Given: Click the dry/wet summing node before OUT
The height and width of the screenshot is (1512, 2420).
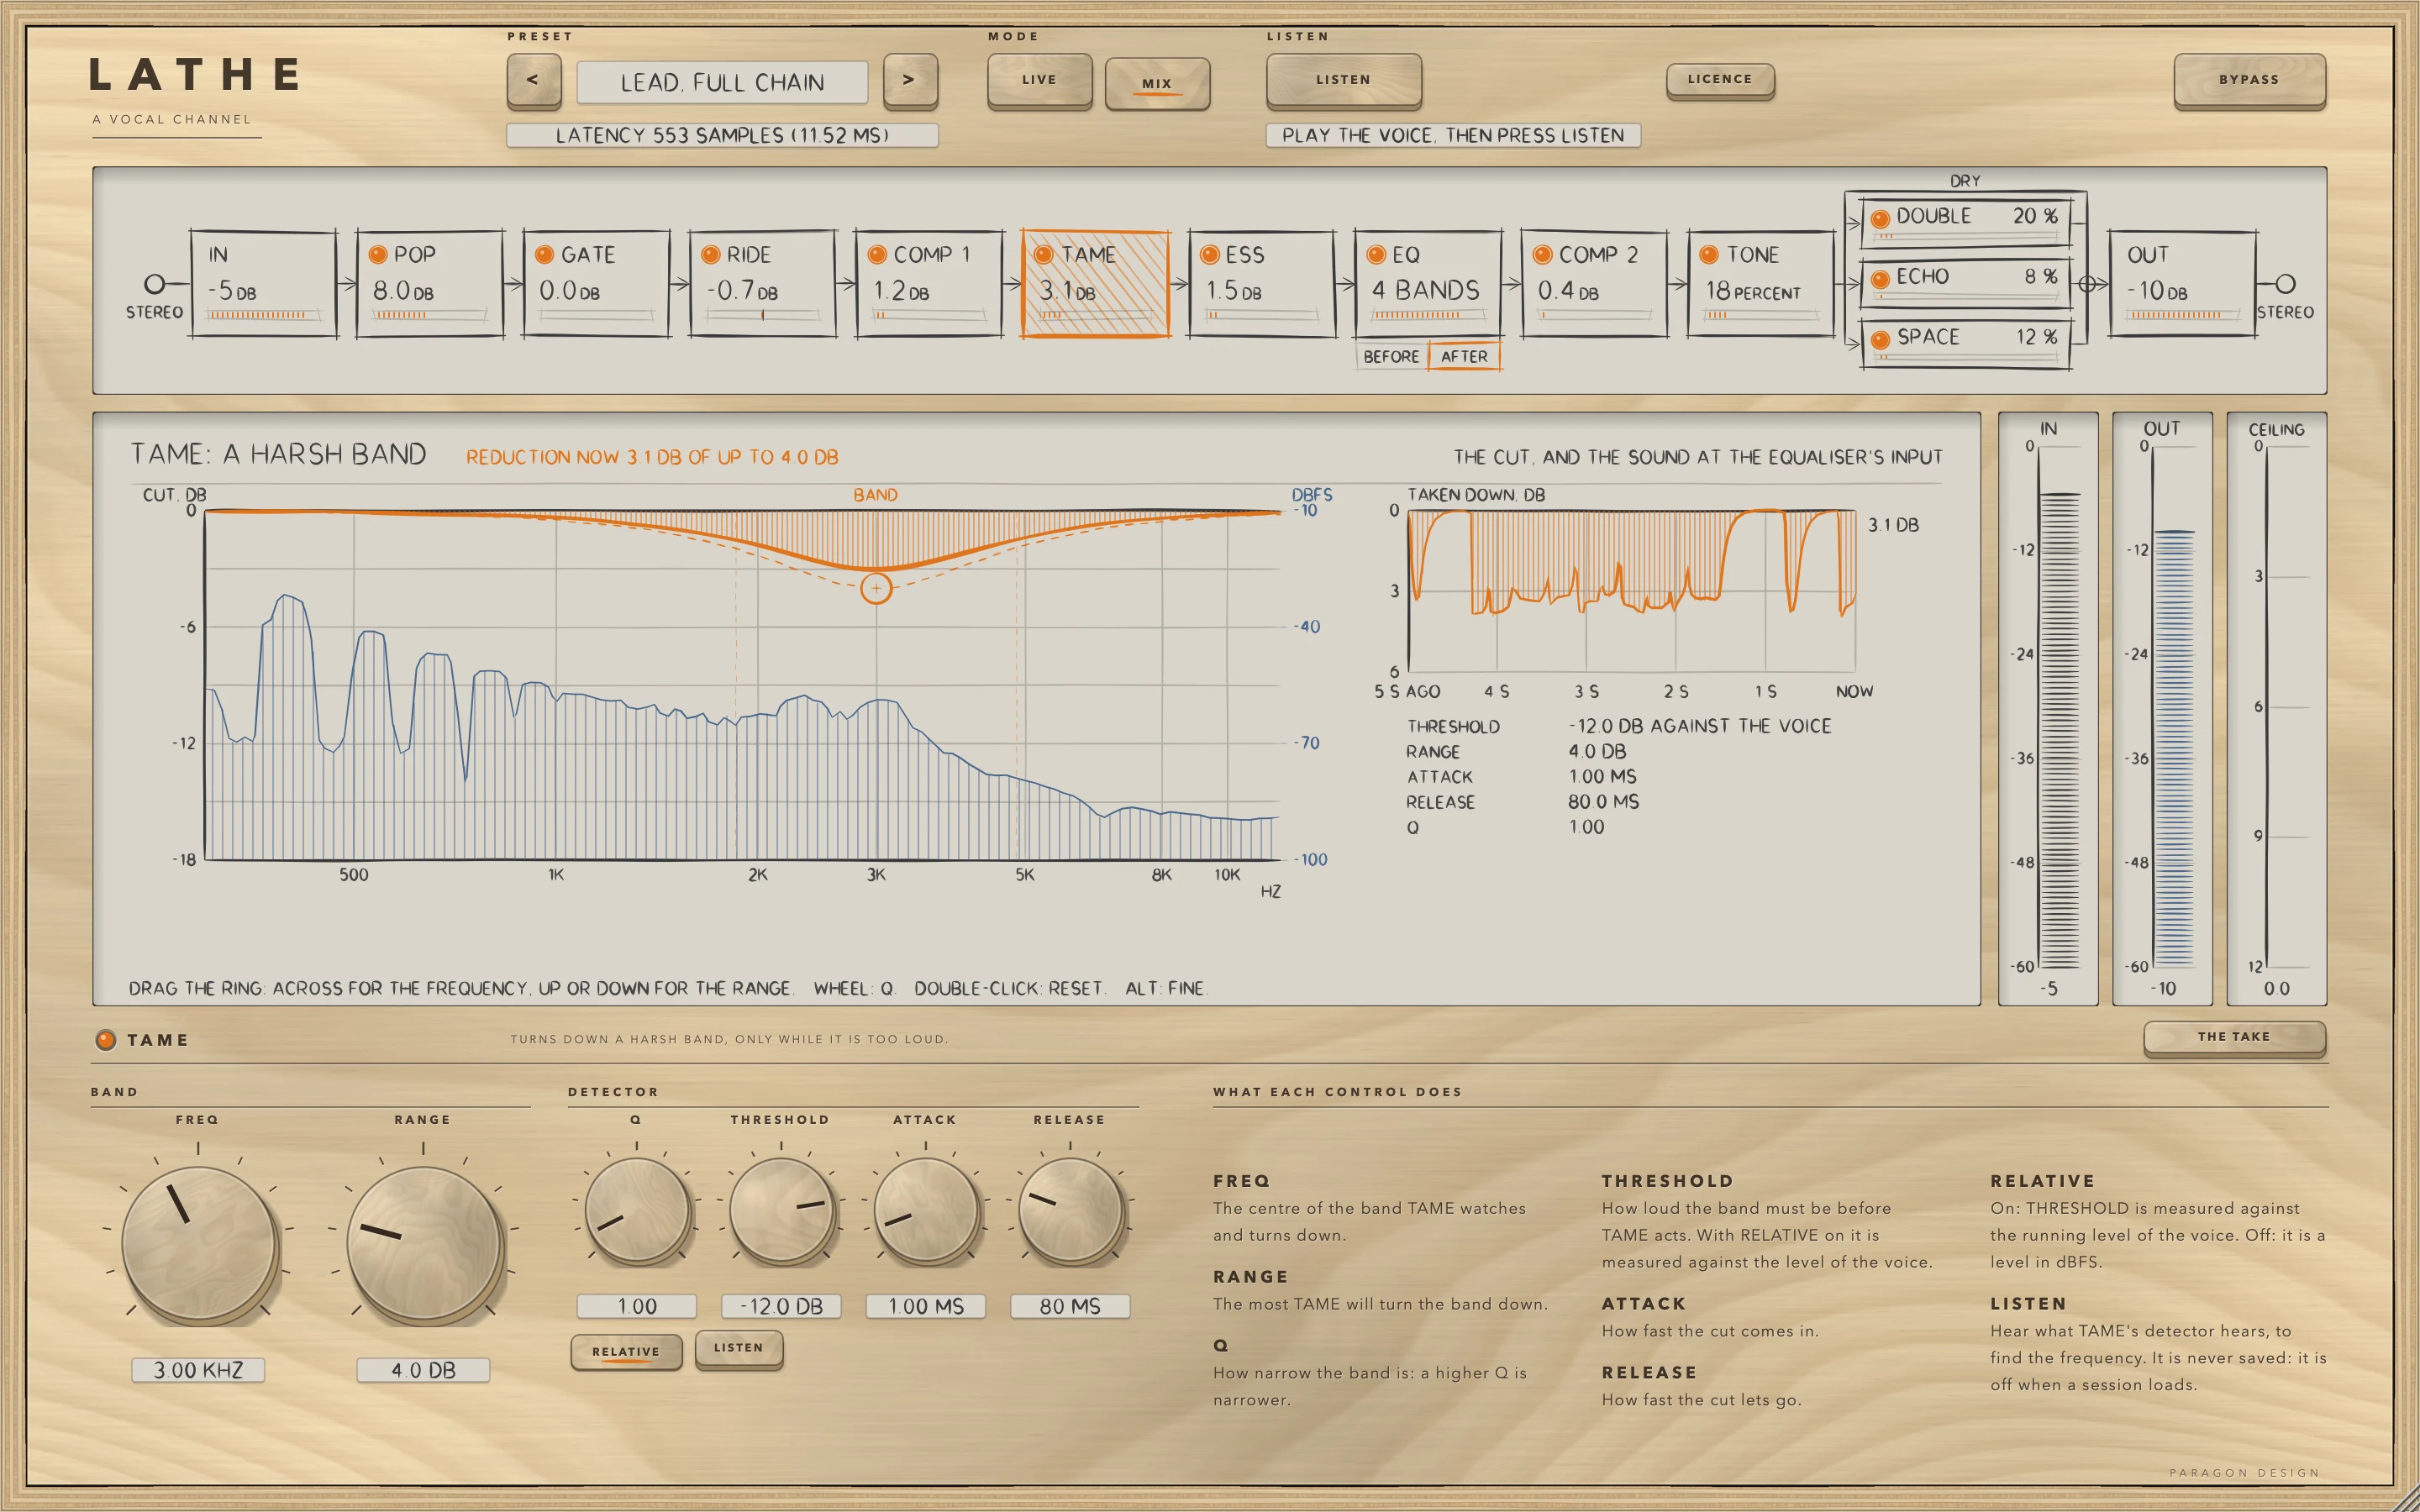Looking at the screenshot, I should point(2087,284).
